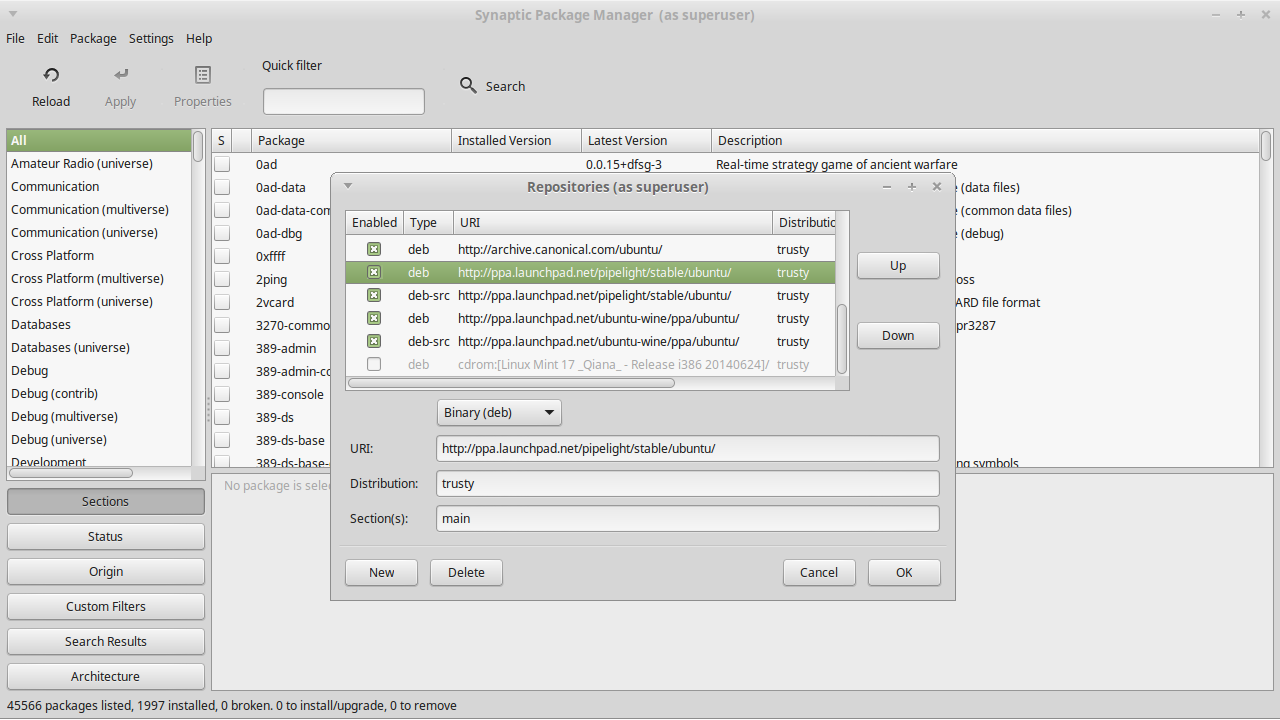The width and height of the screenshot is (1280, 720).
Task: Sort by Latest Version column header
Action: [646, 141]
